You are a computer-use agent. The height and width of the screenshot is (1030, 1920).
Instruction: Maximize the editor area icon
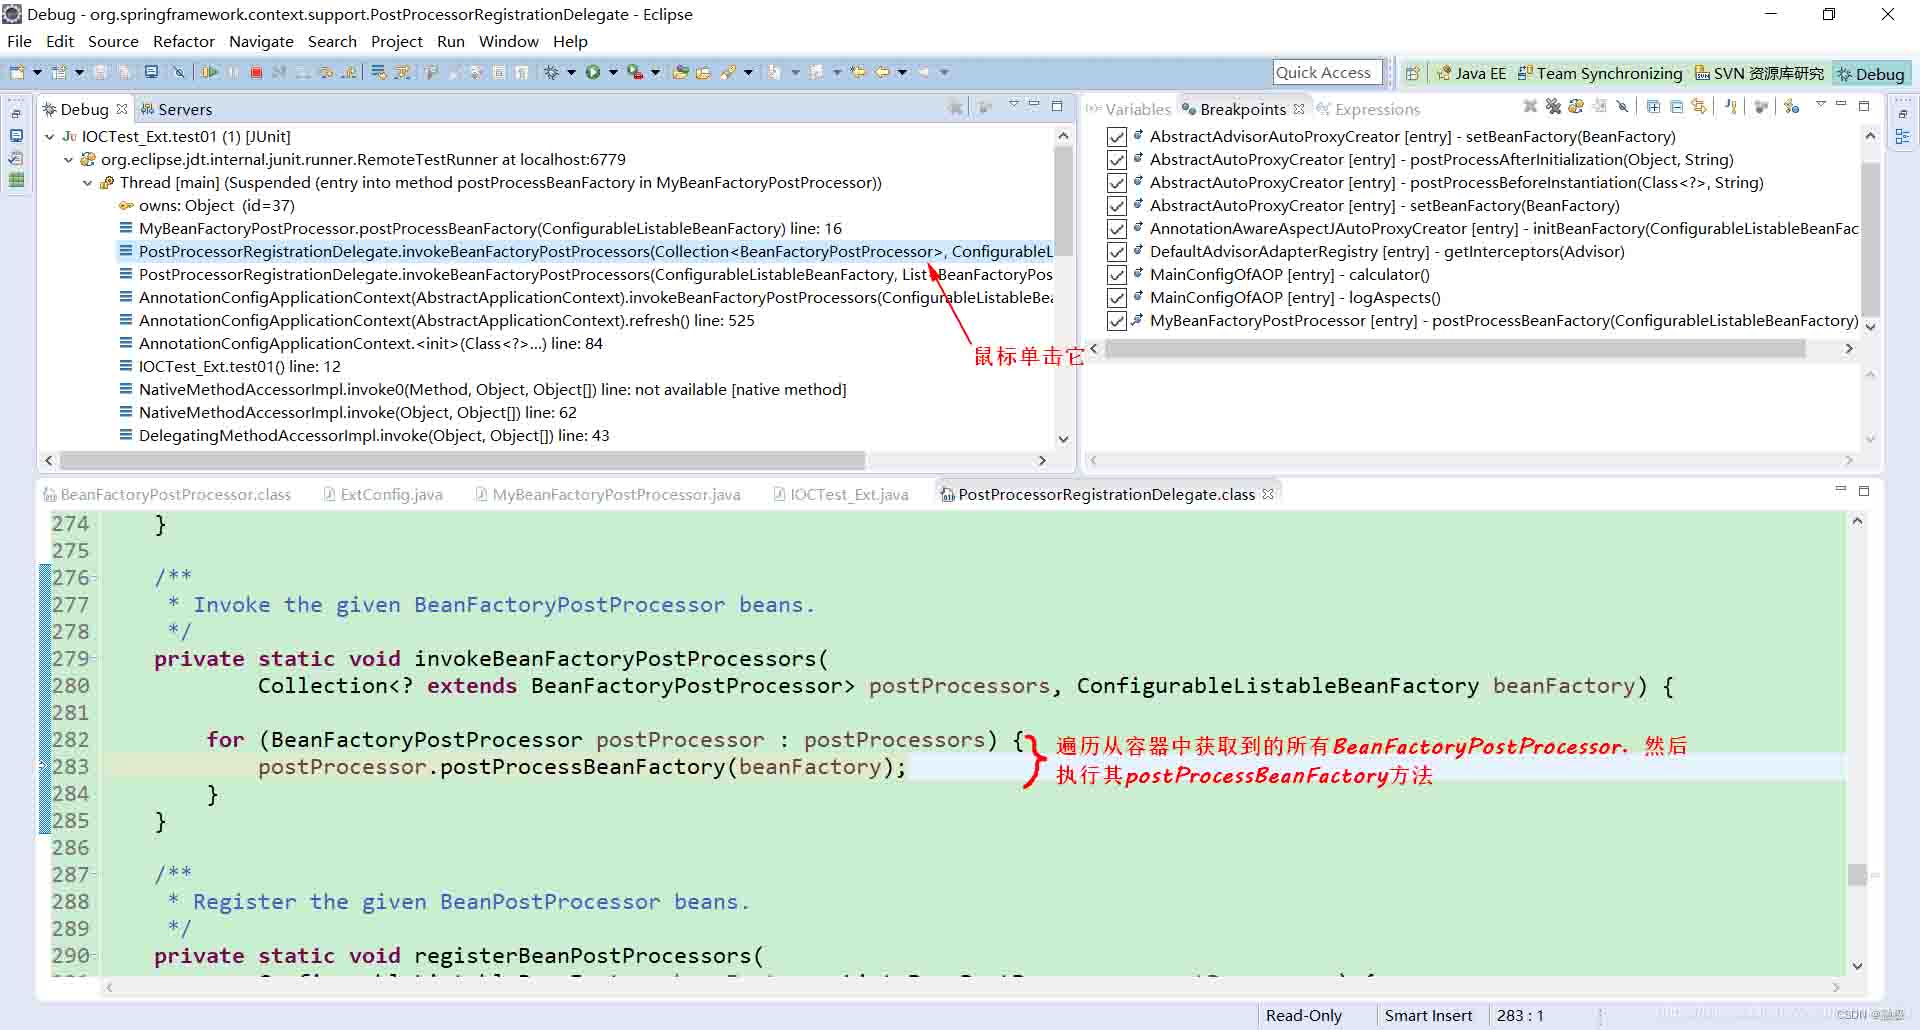pyautogui.click(x=1864, y=491)
